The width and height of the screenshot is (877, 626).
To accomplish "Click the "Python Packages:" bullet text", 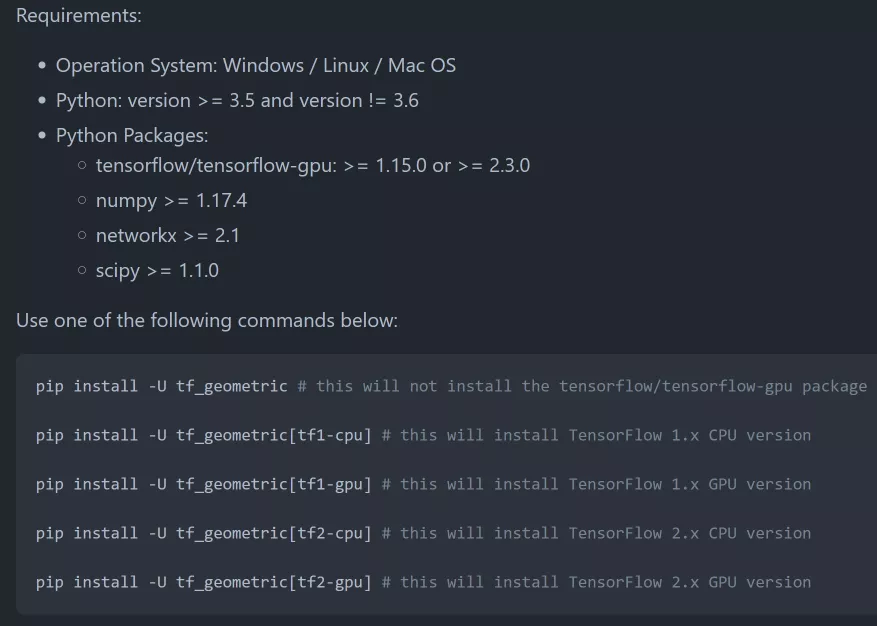I will tap(132, 135).
